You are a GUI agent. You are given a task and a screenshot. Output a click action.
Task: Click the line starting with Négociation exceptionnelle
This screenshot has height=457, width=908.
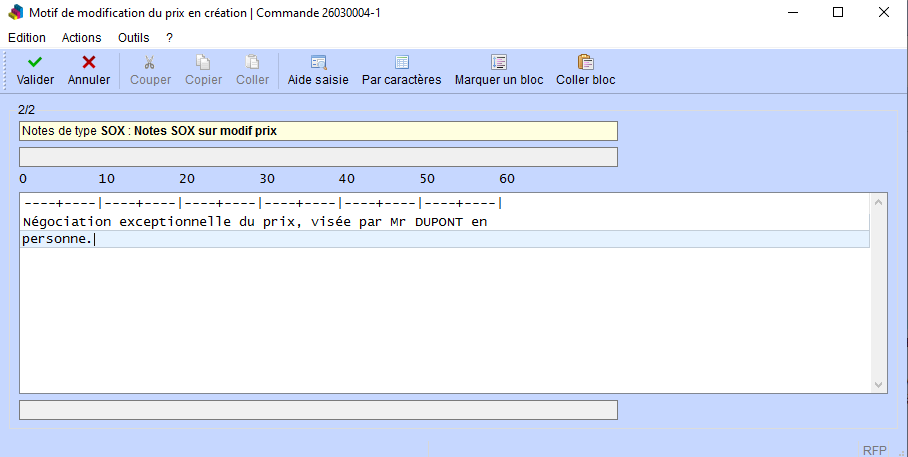coord(254,222)
